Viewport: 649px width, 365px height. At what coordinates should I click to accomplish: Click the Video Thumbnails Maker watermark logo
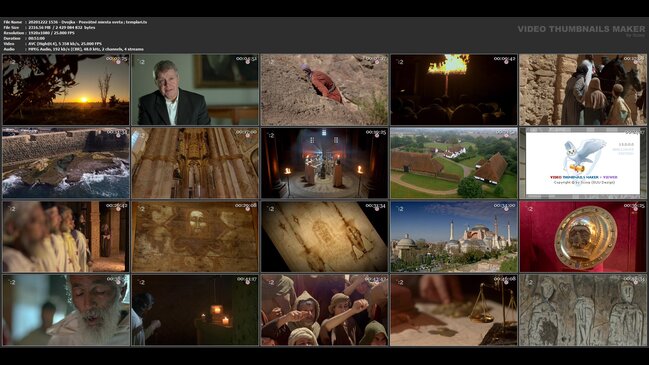(581, 30)
